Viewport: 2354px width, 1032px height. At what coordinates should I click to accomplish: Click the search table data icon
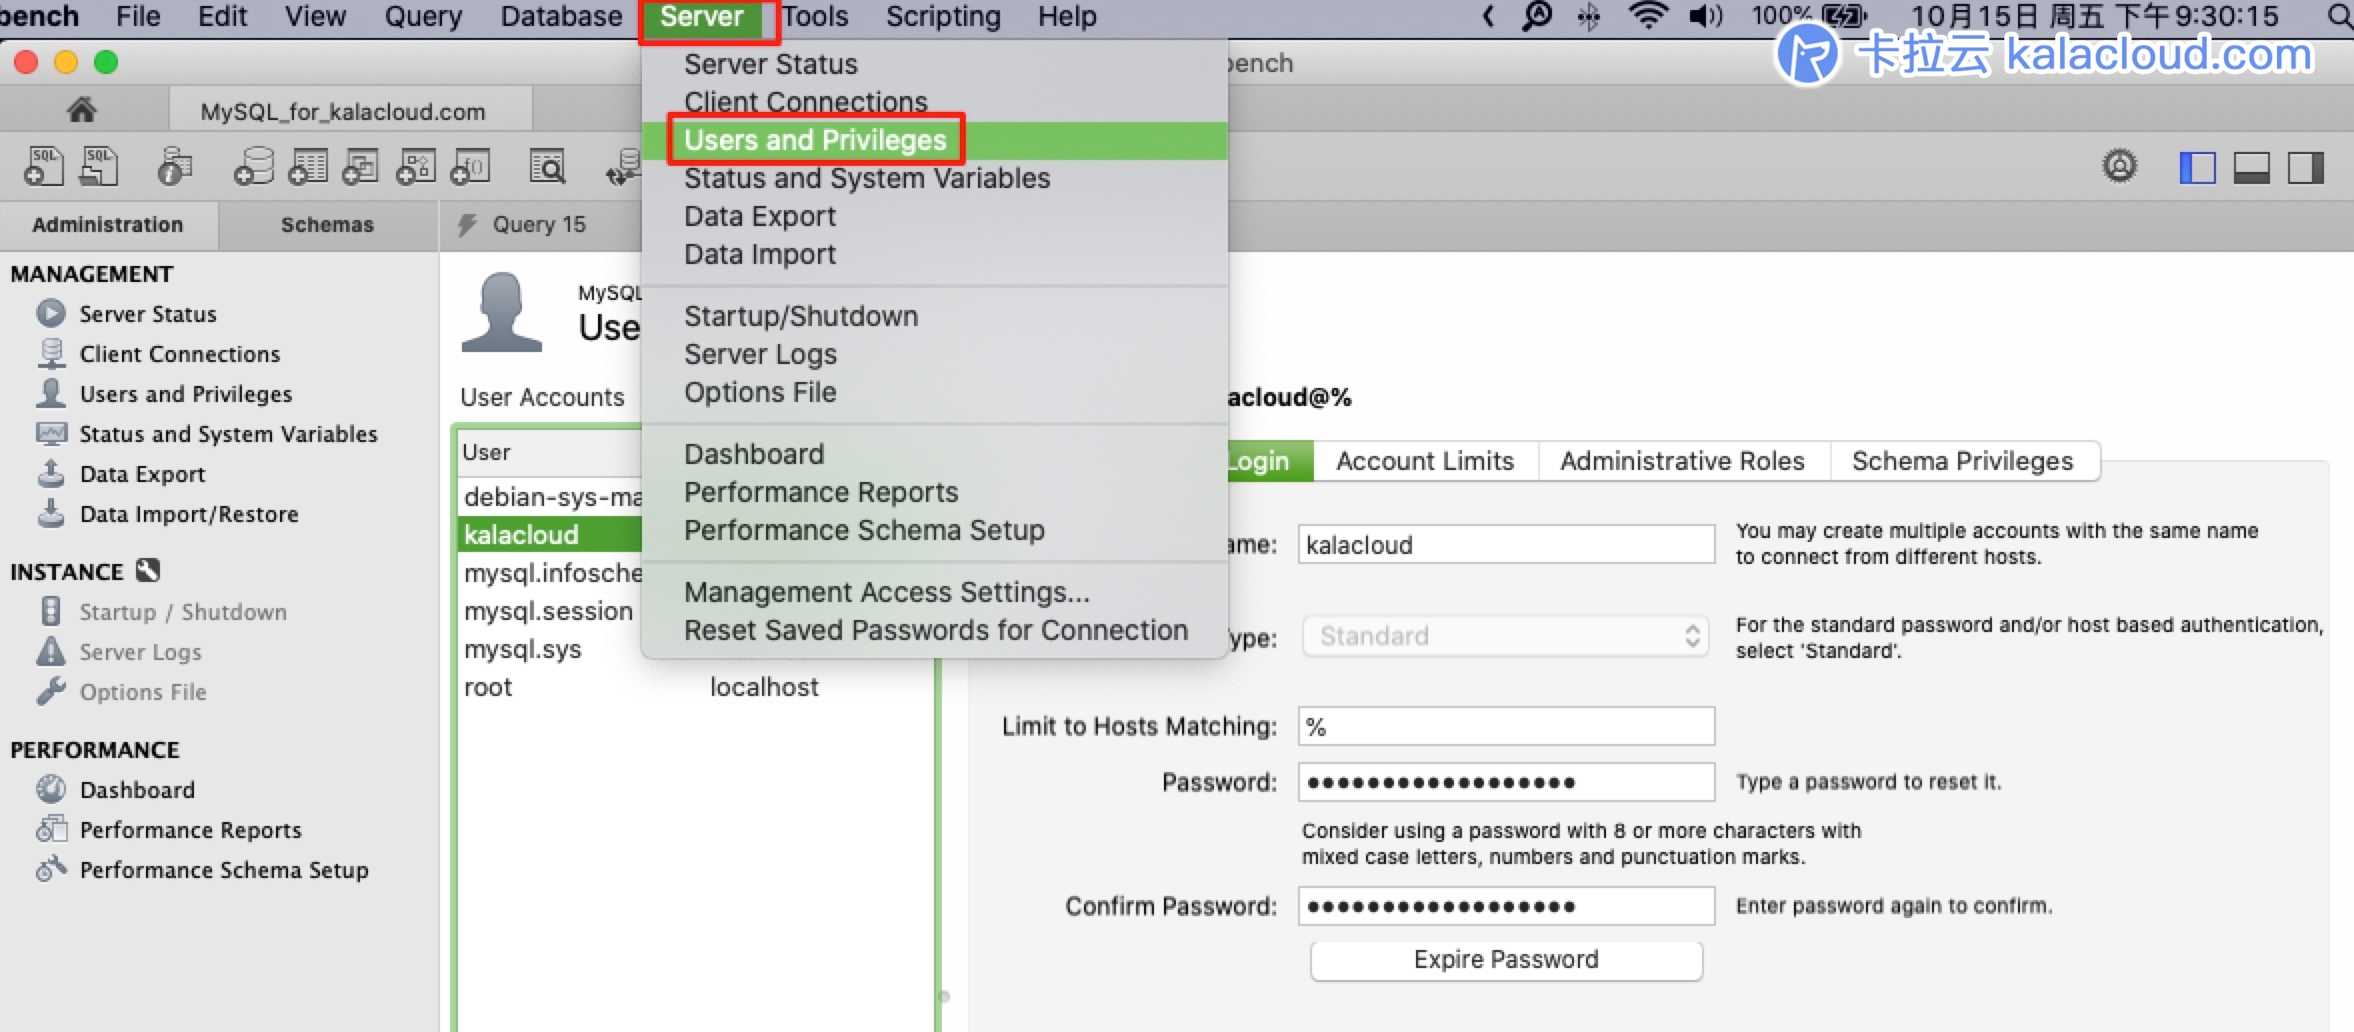tap(547, 166)
